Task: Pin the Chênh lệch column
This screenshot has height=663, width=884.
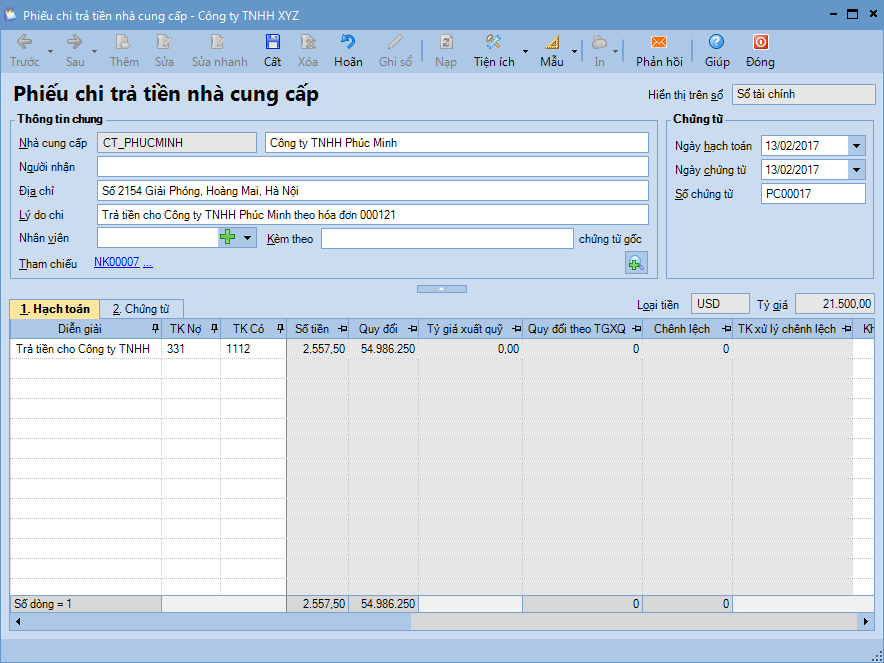Action: pos(726,329)
